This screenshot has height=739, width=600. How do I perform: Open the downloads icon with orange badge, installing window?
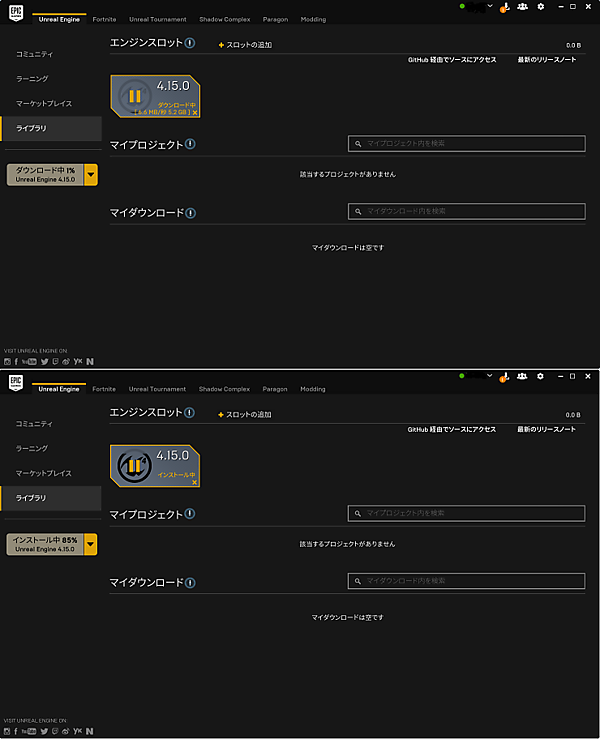pos(505,377)
